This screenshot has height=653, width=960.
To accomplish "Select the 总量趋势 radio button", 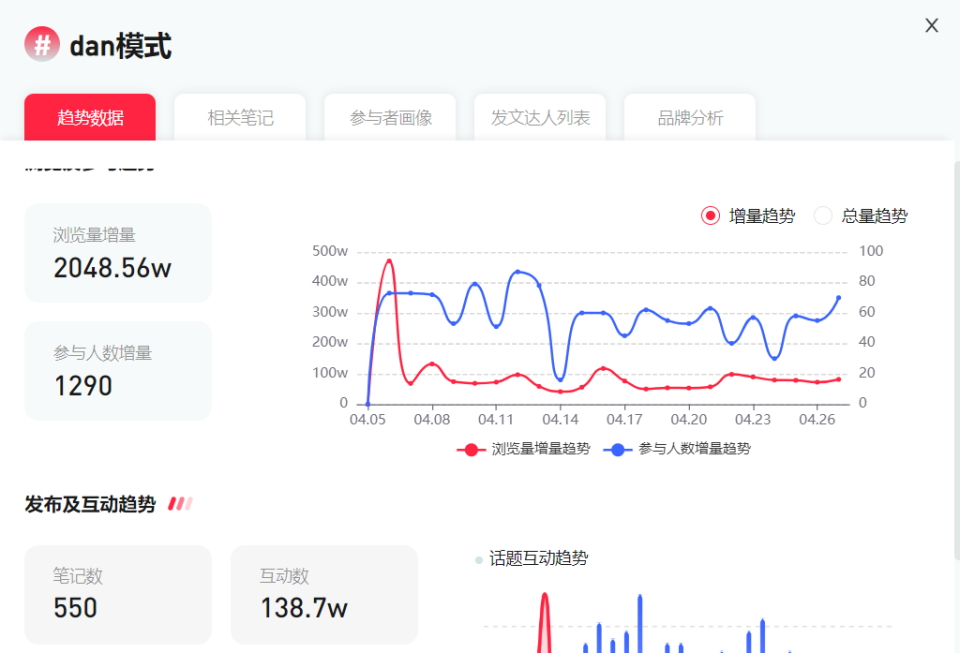I will (x=823, y=215).
